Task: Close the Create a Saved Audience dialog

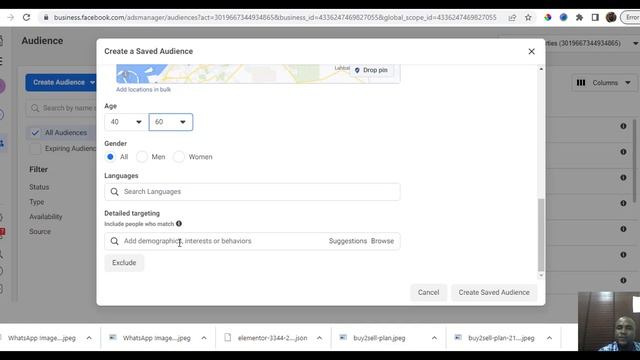Action: pyautogui.click(x=531, y=51)
